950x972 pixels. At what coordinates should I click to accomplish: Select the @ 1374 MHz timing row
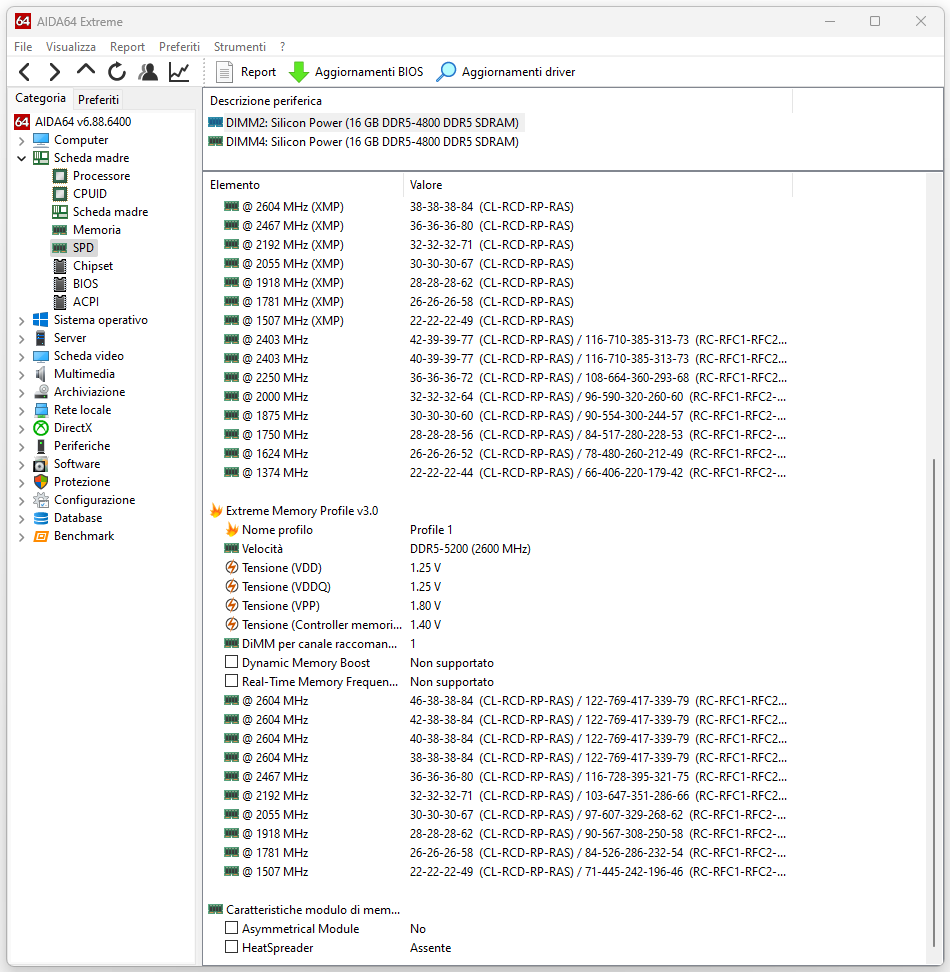(x=506, y=472)
